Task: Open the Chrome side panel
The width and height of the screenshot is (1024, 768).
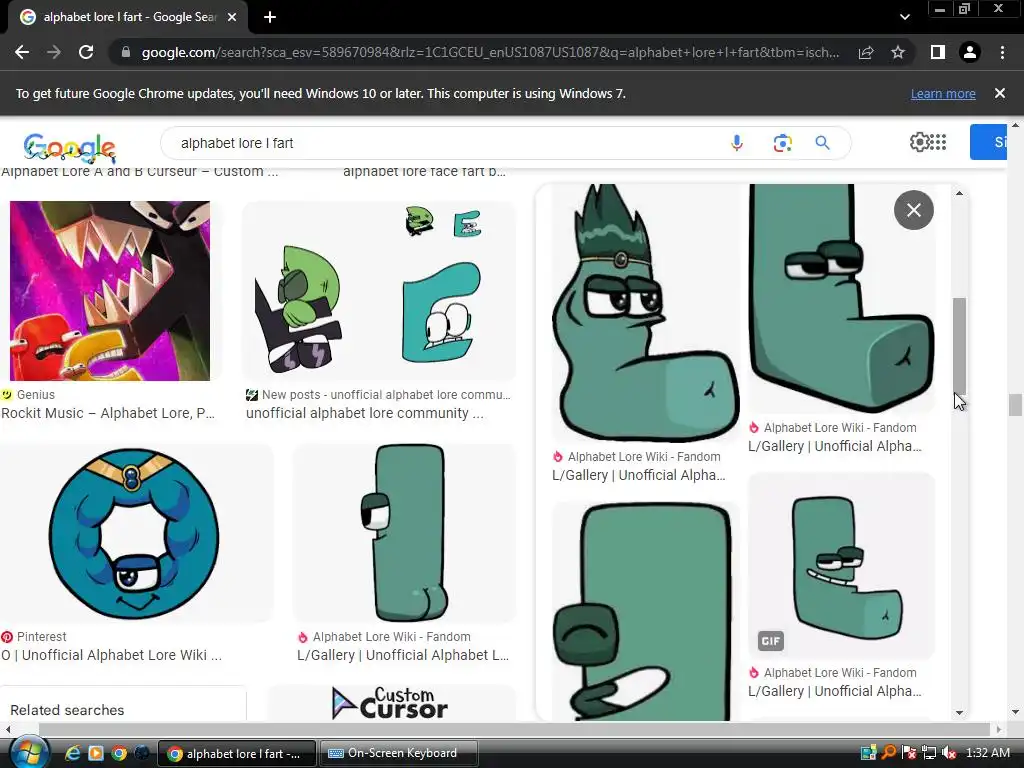Action: tap(938, 52)
